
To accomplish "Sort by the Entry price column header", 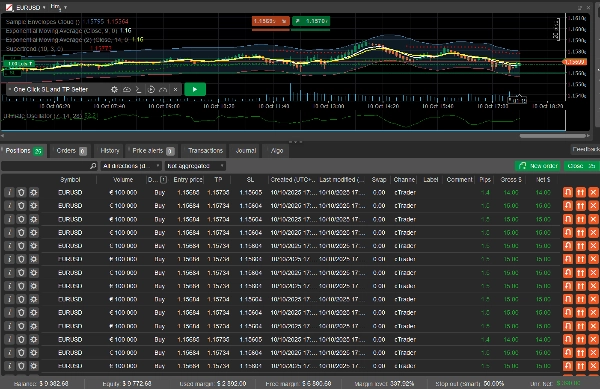I will click(x=188, y=180).
